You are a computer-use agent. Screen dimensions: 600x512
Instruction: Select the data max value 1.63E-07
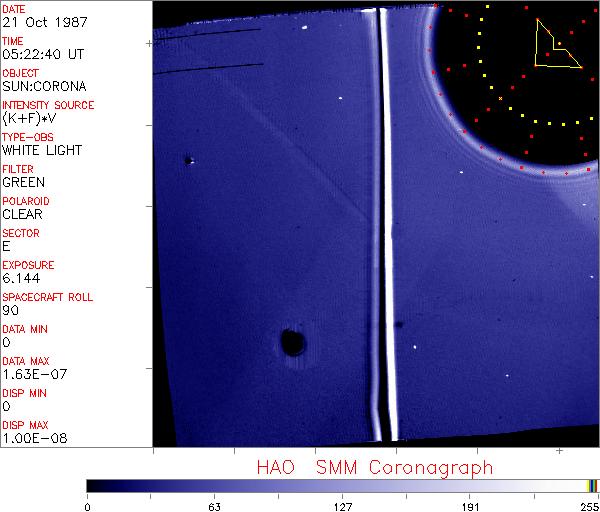[31, 375]
